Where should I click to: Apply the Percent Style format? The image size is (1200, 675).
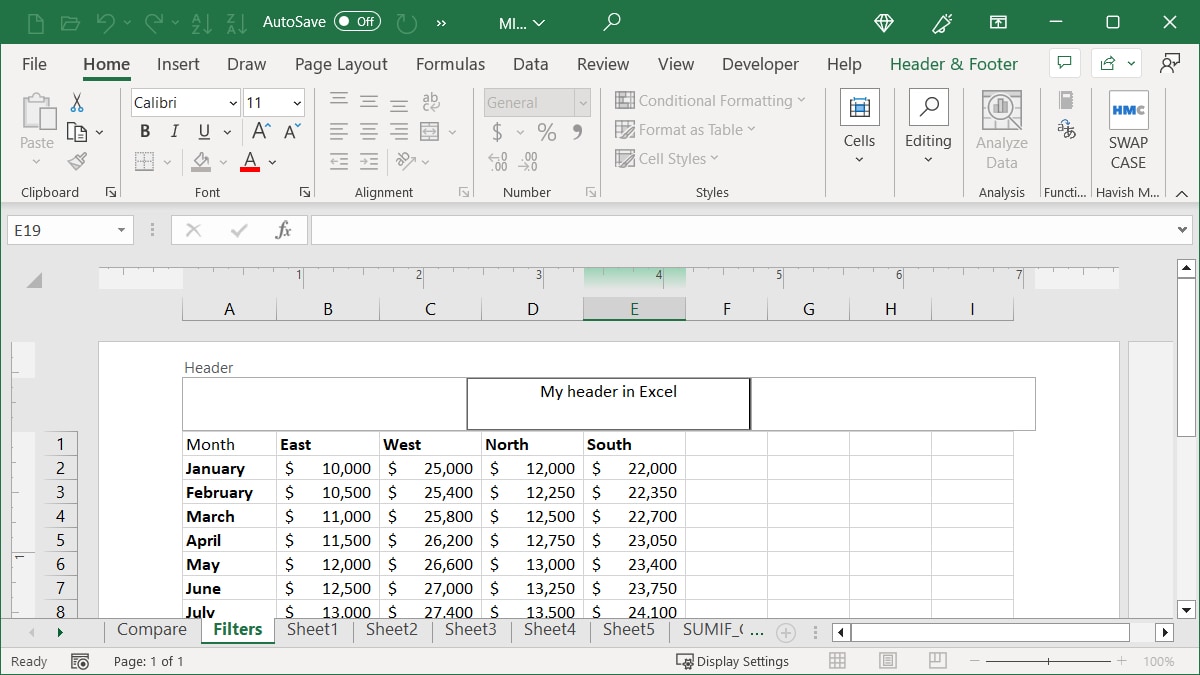[x=545, y=130]
